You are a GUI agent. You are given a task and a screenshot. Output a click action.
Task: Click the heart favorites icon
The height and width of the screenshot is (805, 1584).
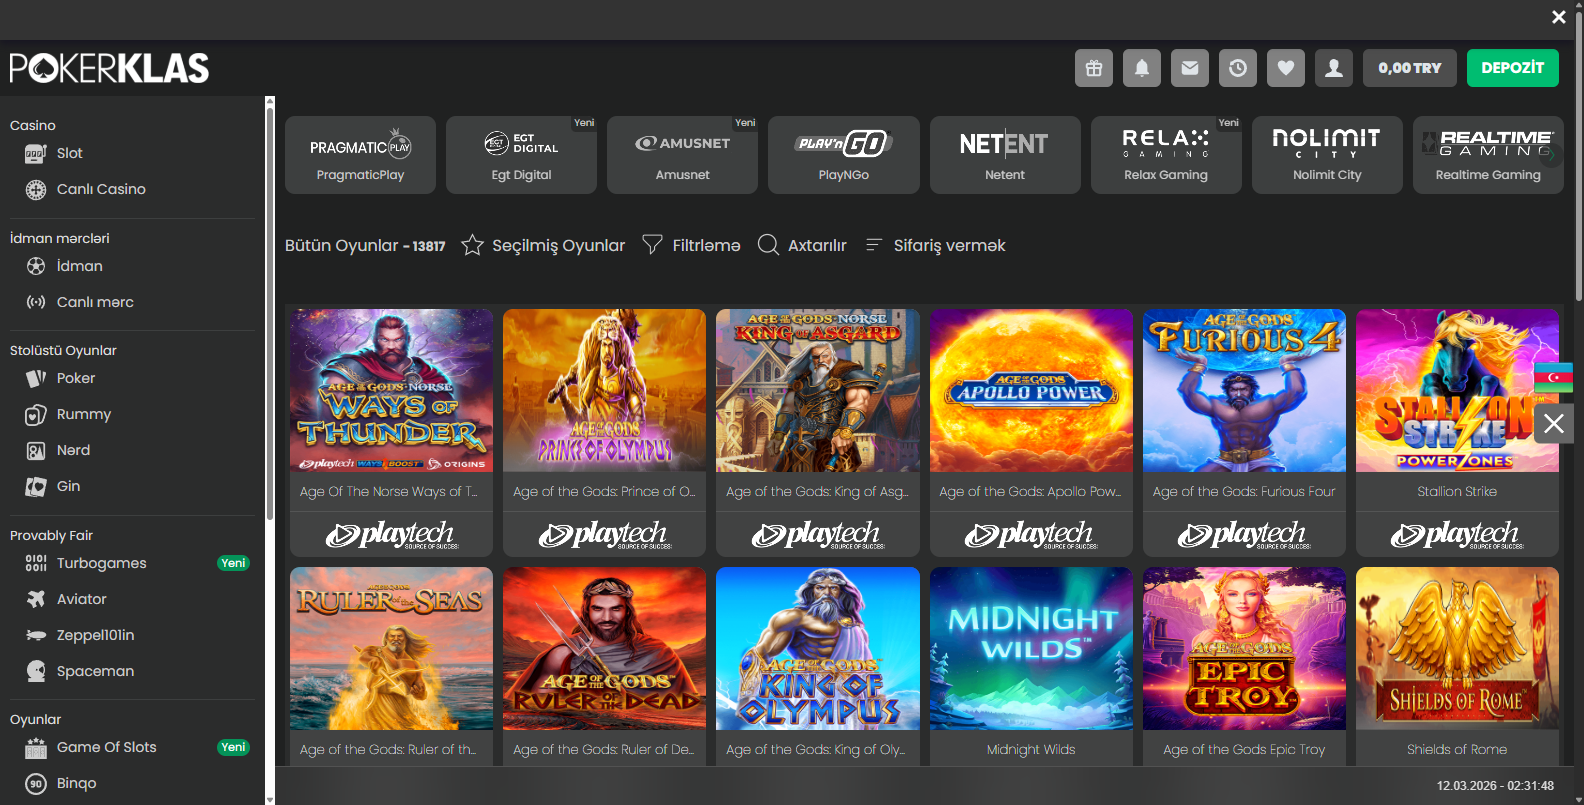point(1285,68)
